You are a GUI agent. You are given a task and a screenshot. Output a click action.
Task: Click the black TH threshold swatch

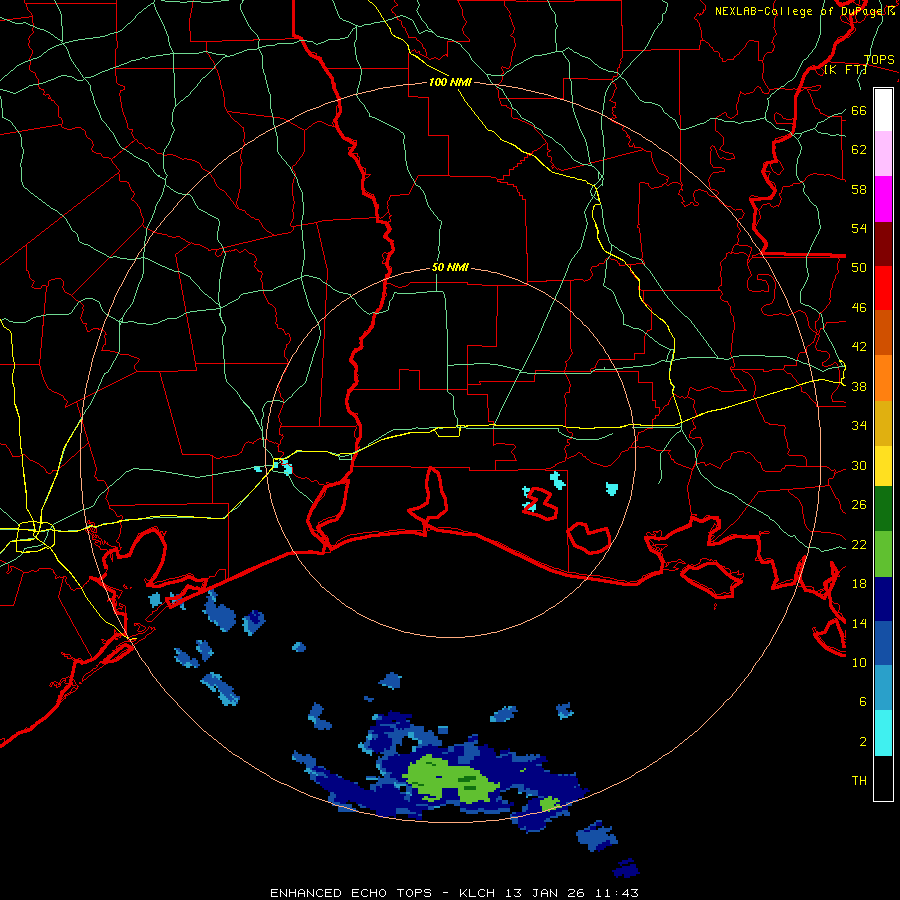[883, 778]
